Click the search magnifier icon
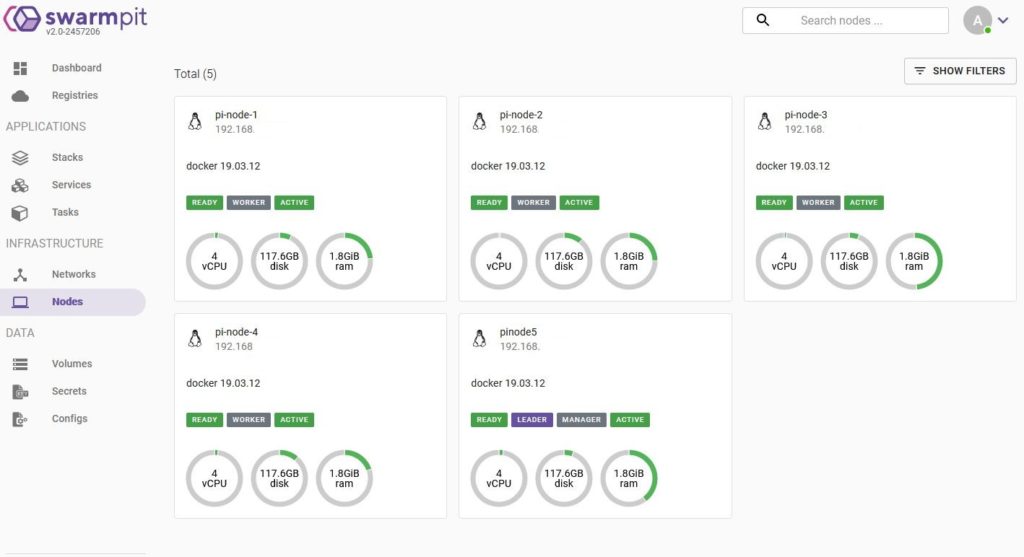1024x557 pixels. 763,20
